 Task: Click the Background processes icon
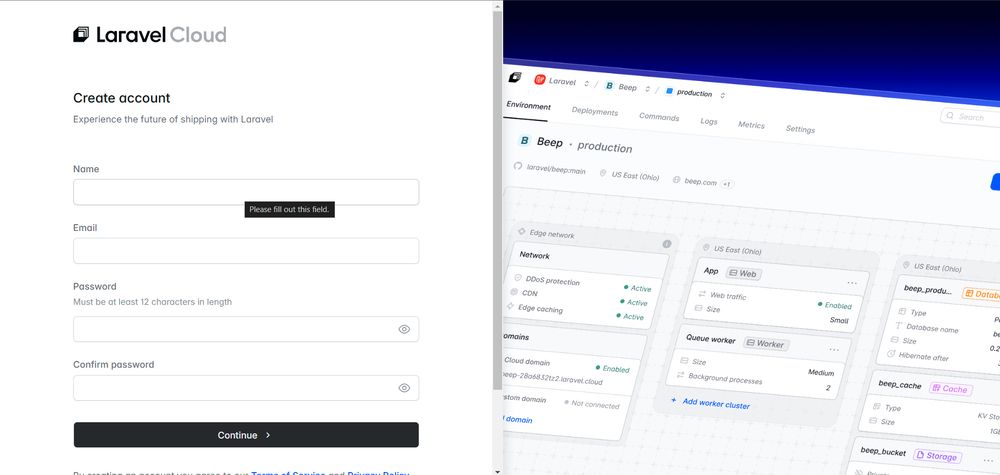[x=680, y=375]
